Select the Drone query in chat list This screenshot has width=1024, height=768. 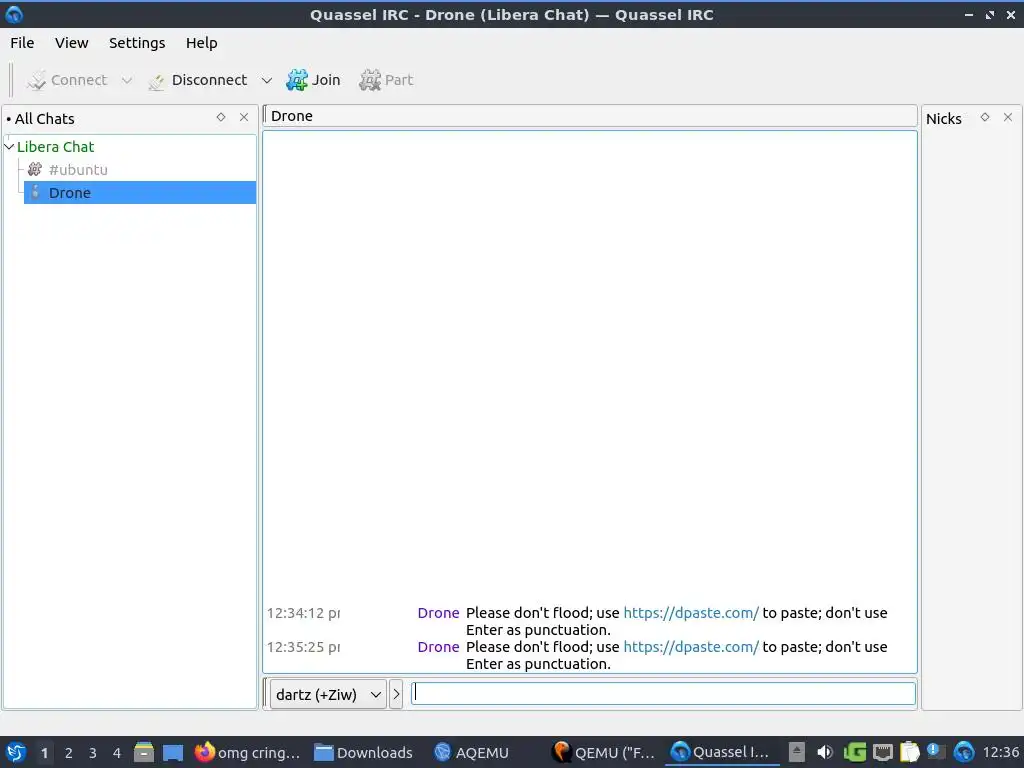point(140,193)
